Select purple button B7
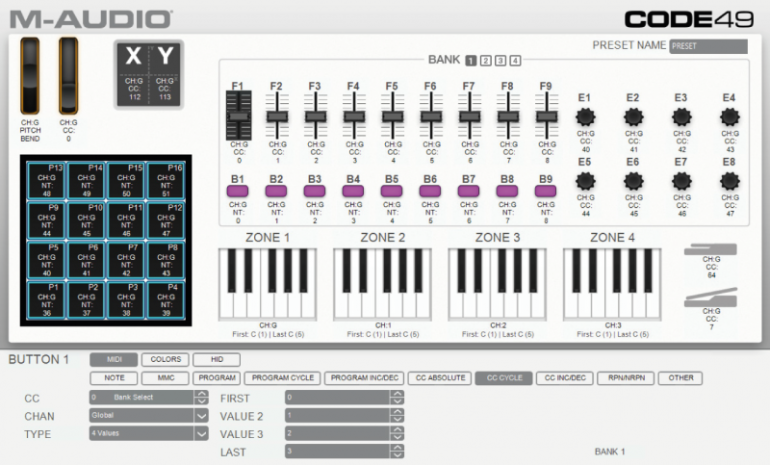 tap(468, 191)
